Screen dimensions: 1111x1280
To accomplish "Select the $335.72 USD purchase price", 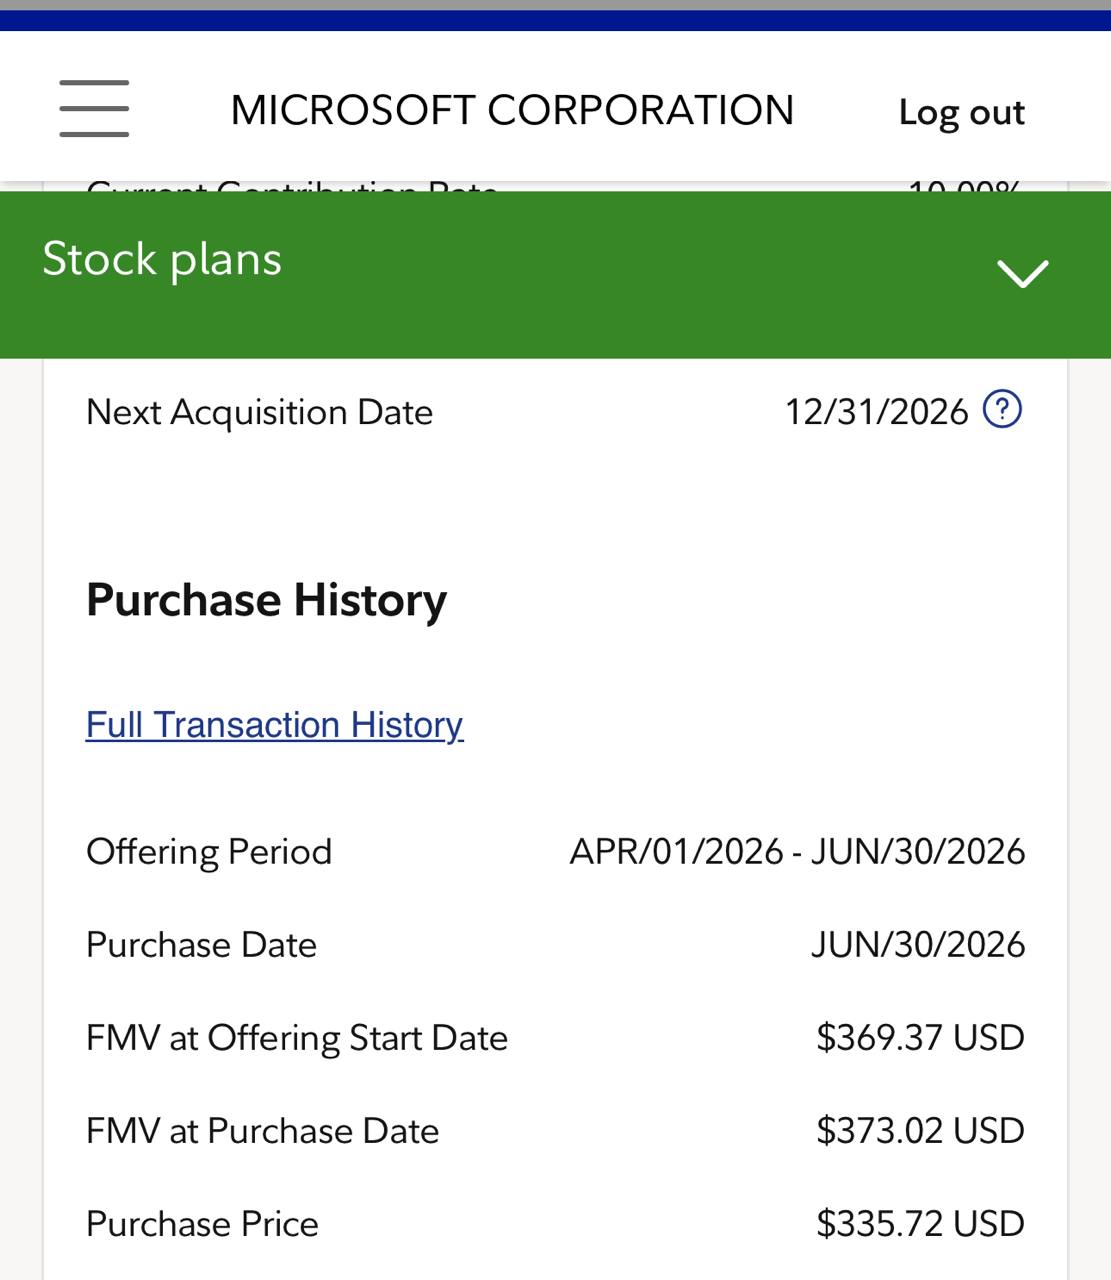I will click(x=920, y=1224).
